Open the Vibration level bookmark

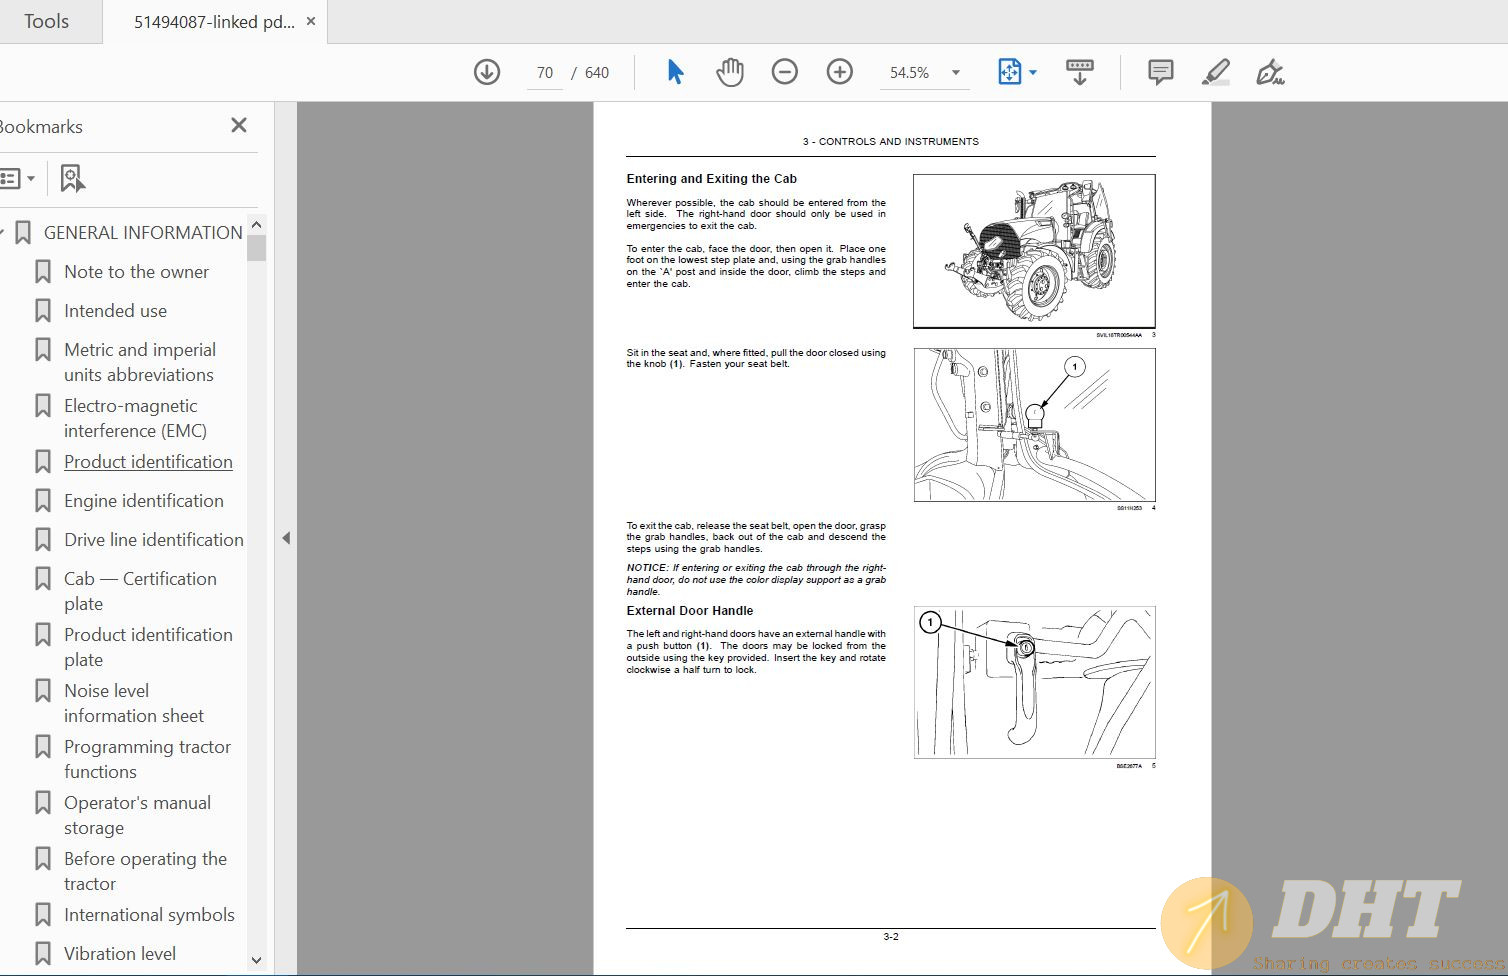pyautogui.click(x=120, y=954)
